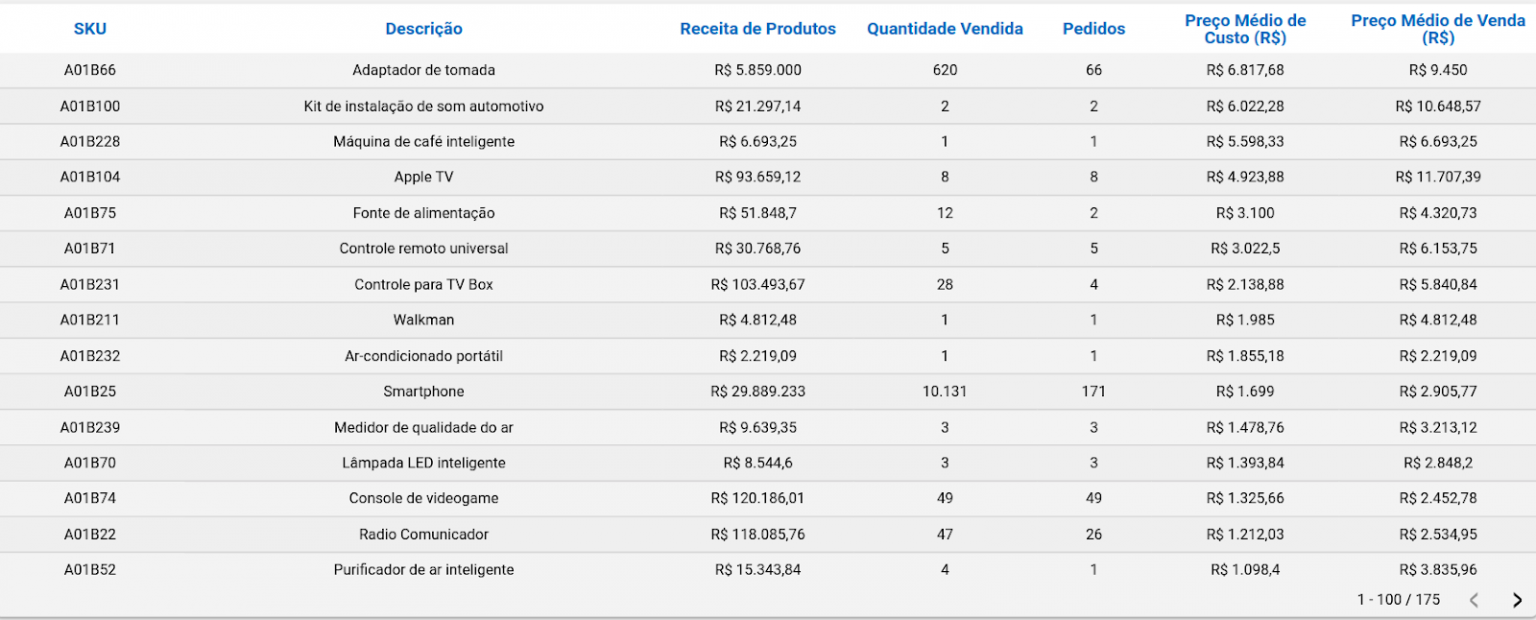Sort table by Descrição header
Image resolution: width=1536 pixels, height=620 pixels.
point(424,29)
